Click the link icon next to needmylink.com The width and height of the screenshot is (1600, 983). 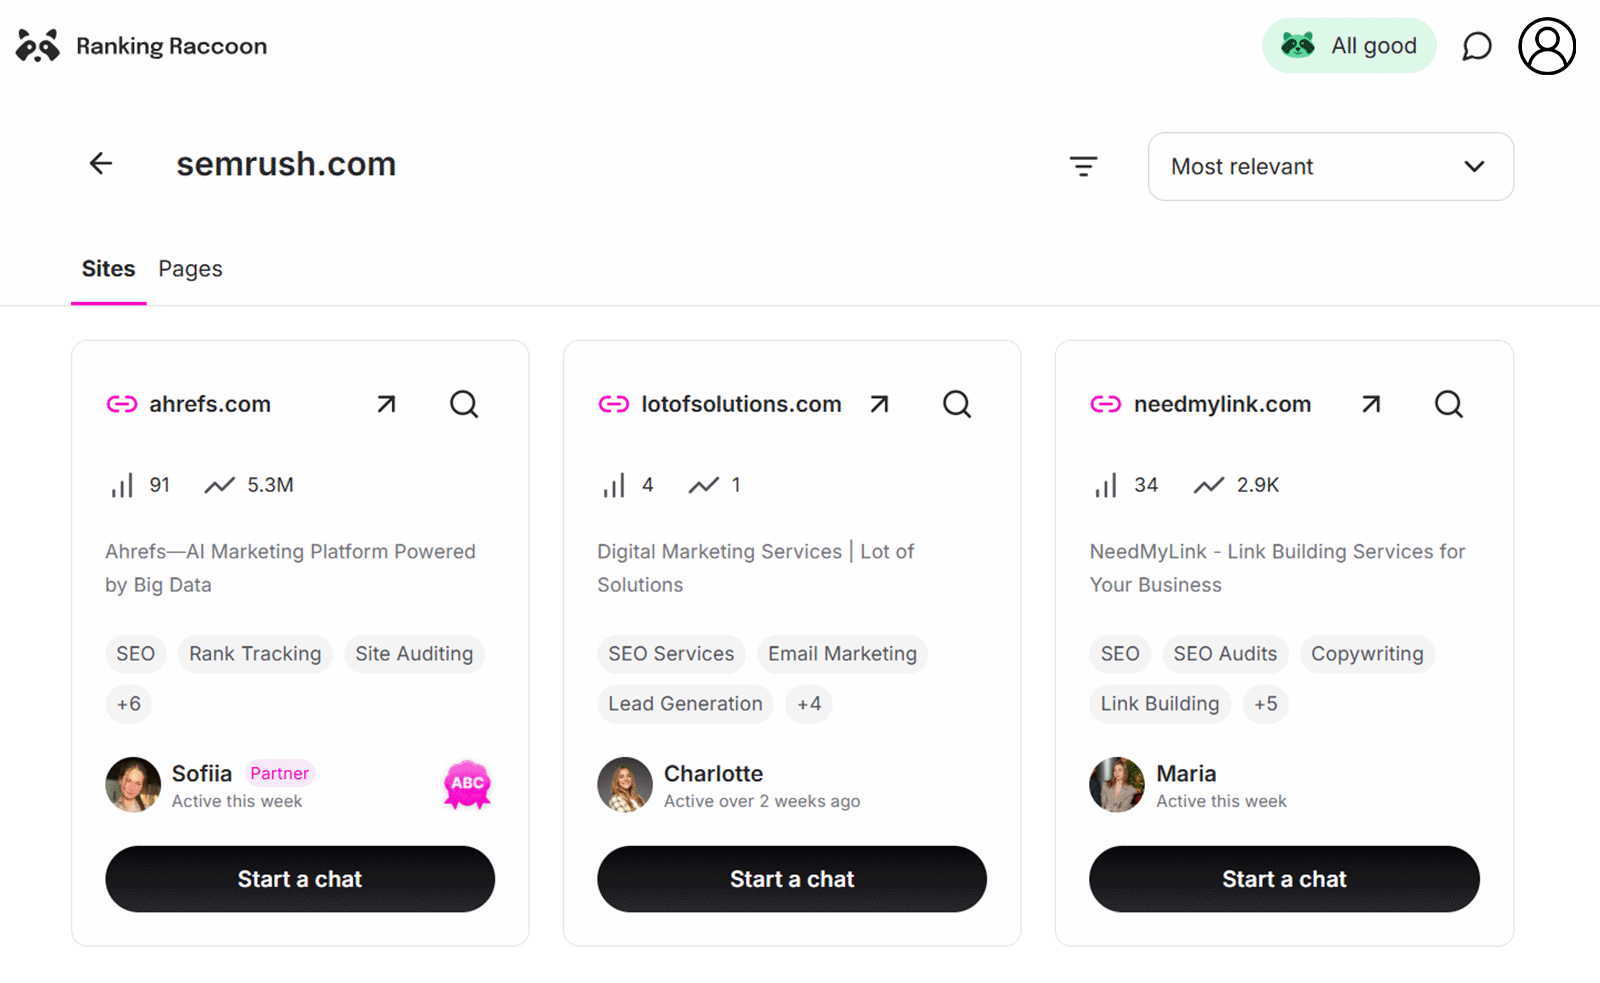pyautogui.click(x=1105, y=403)
